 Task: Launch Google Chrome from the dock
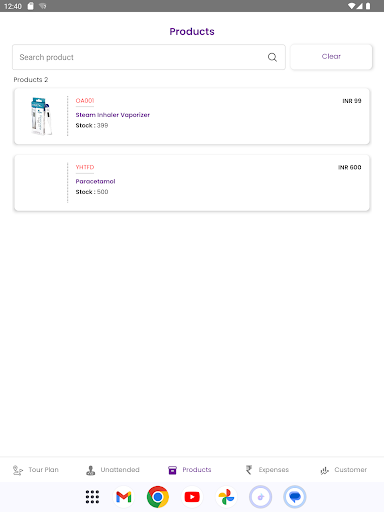click(158, 497)
